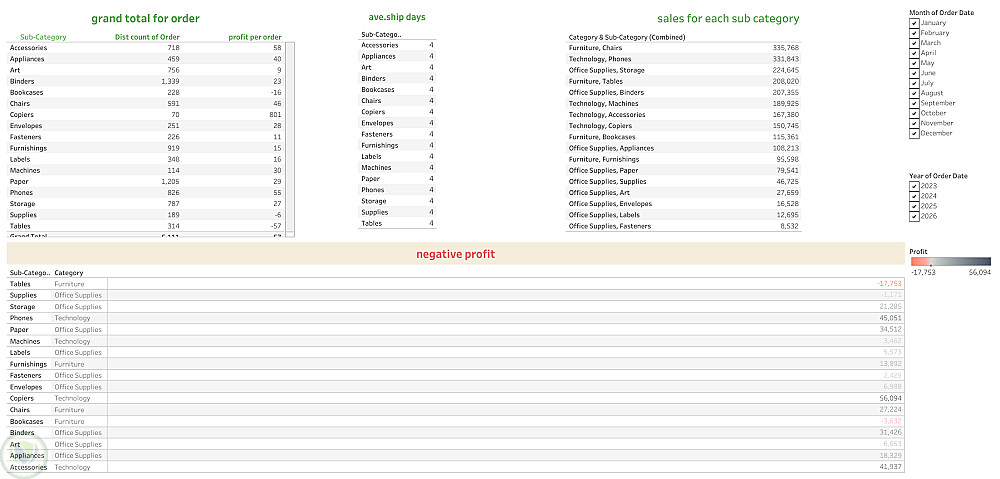This screenshot has width=1000, height=479.
Task: Select Bookcases row in negative profit table
Action: click(456, 422)
